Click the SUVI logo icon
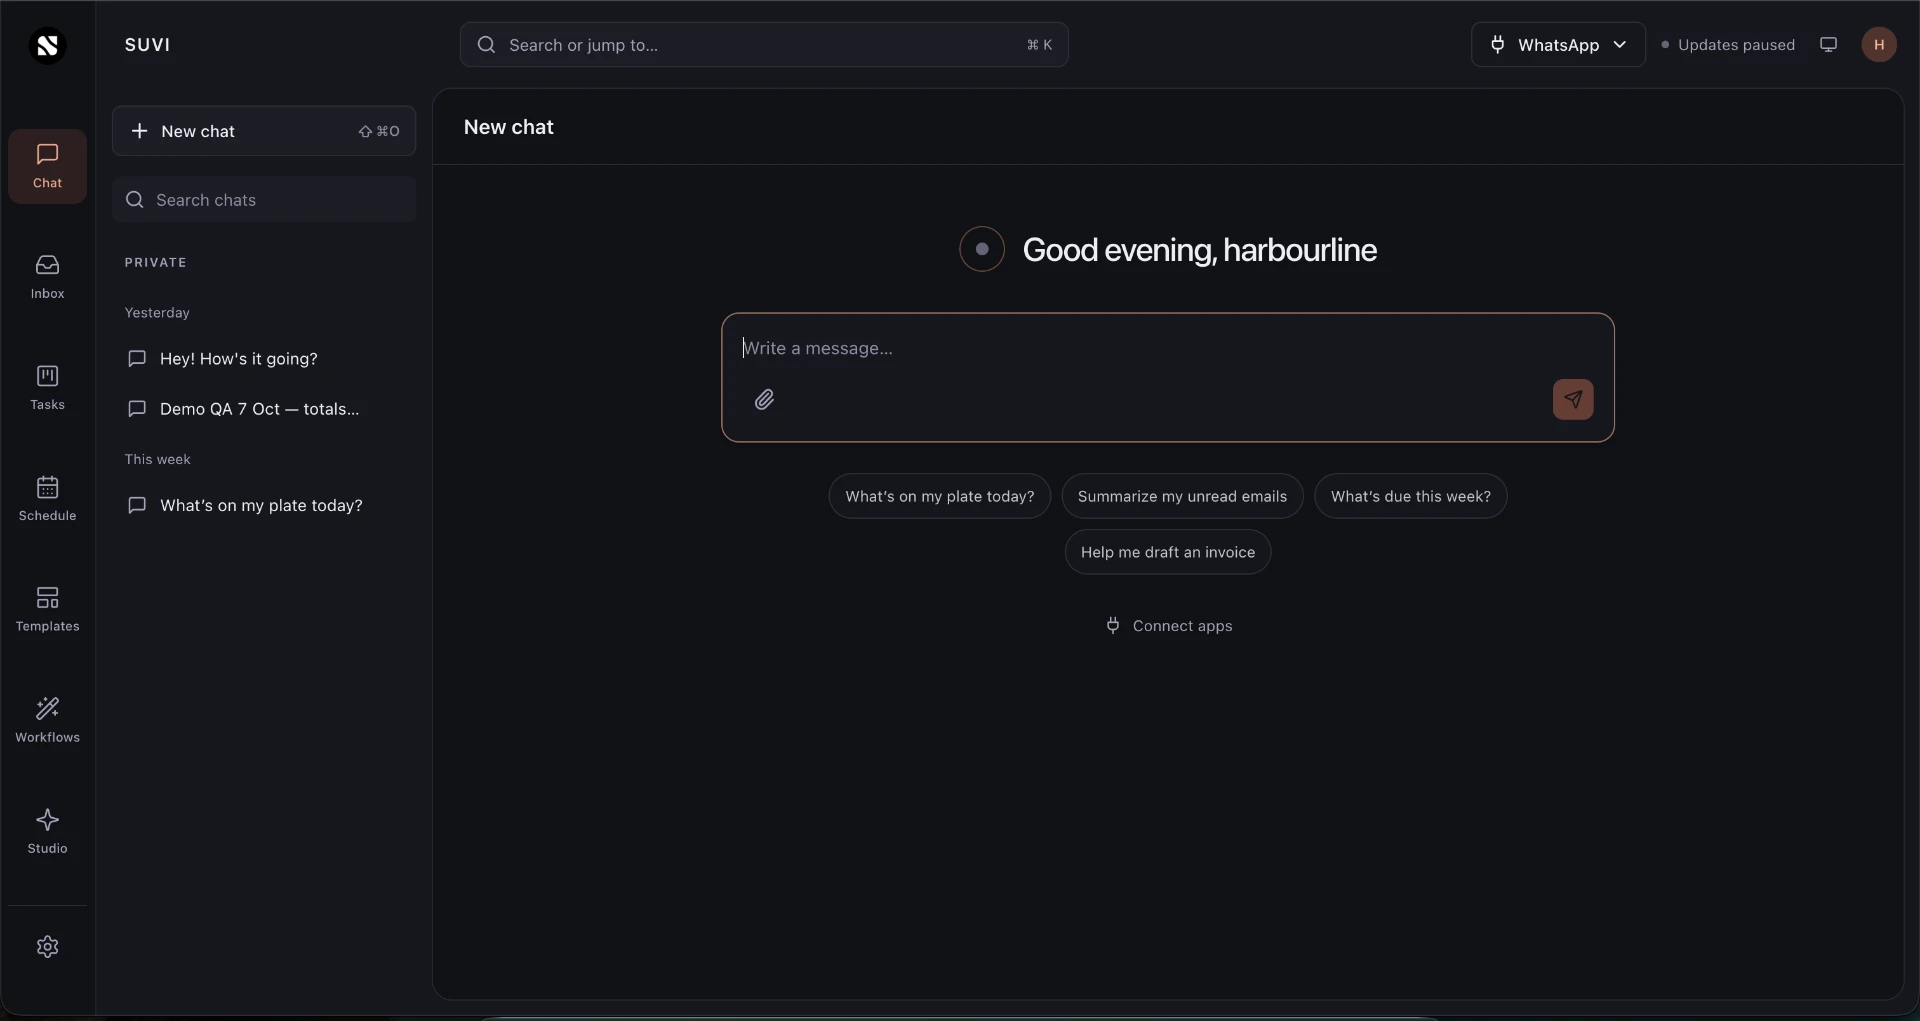The image size is (1920, 1021). (47, 45)
